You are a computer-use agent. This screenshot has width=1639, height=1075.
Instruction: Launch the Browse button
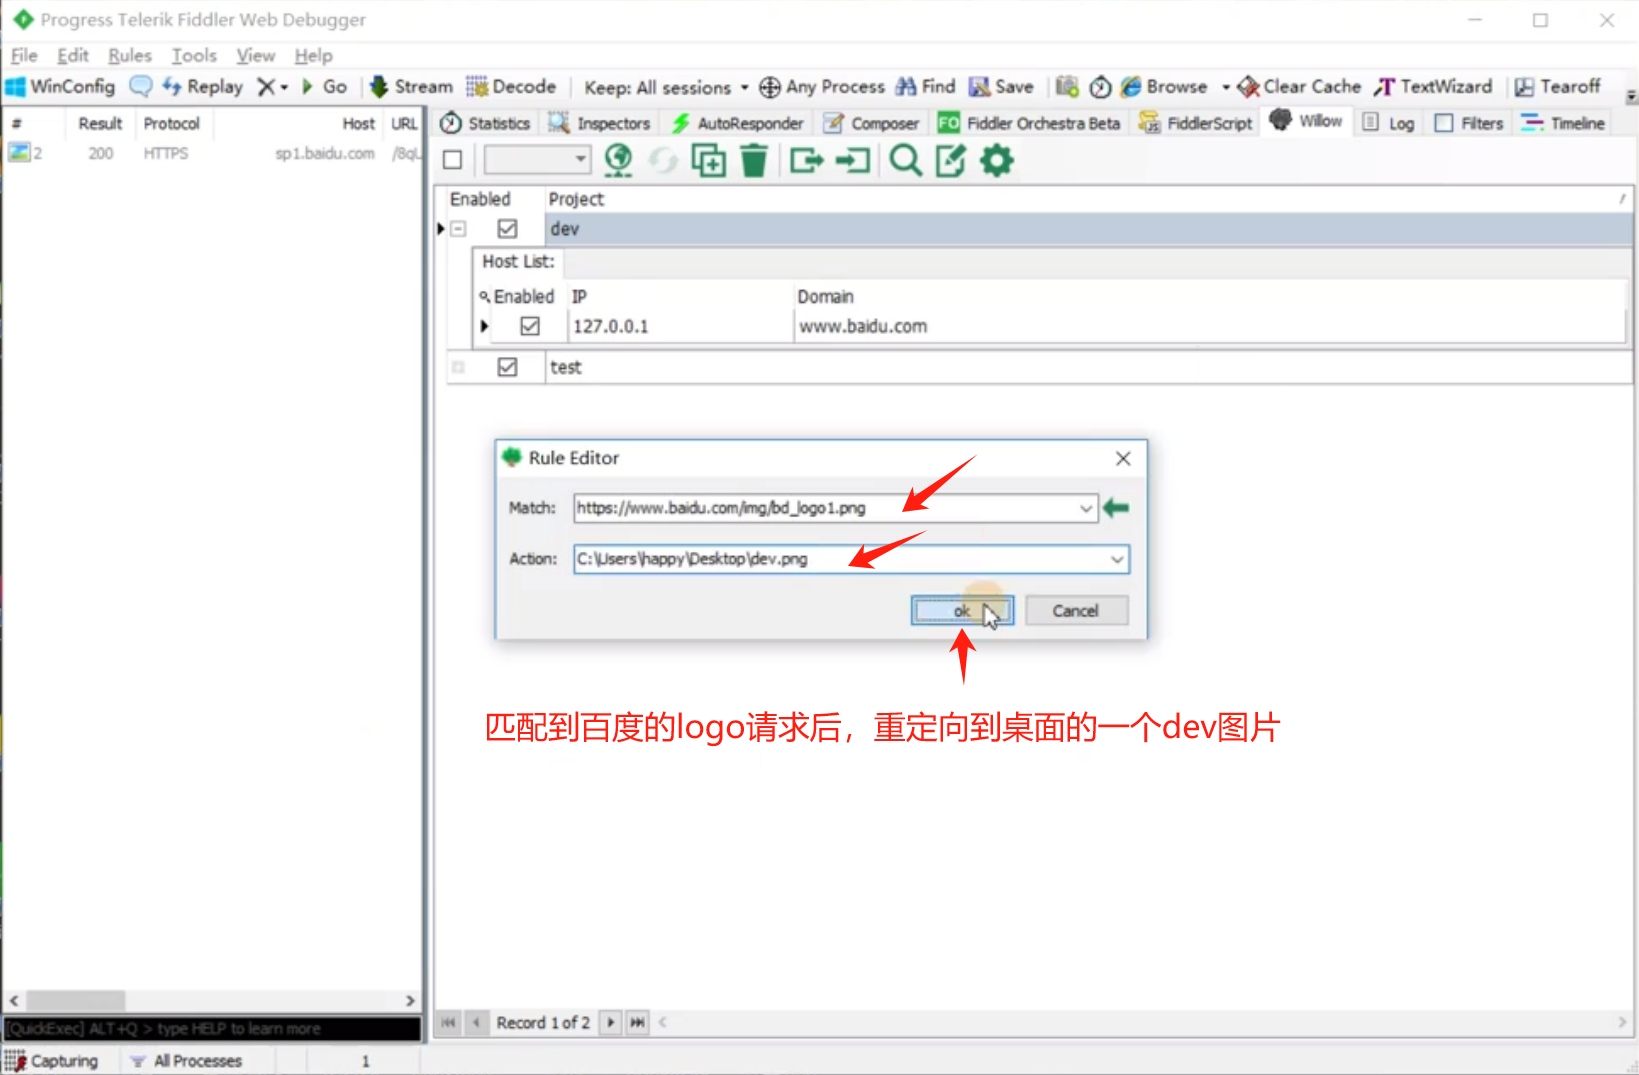1164,87
